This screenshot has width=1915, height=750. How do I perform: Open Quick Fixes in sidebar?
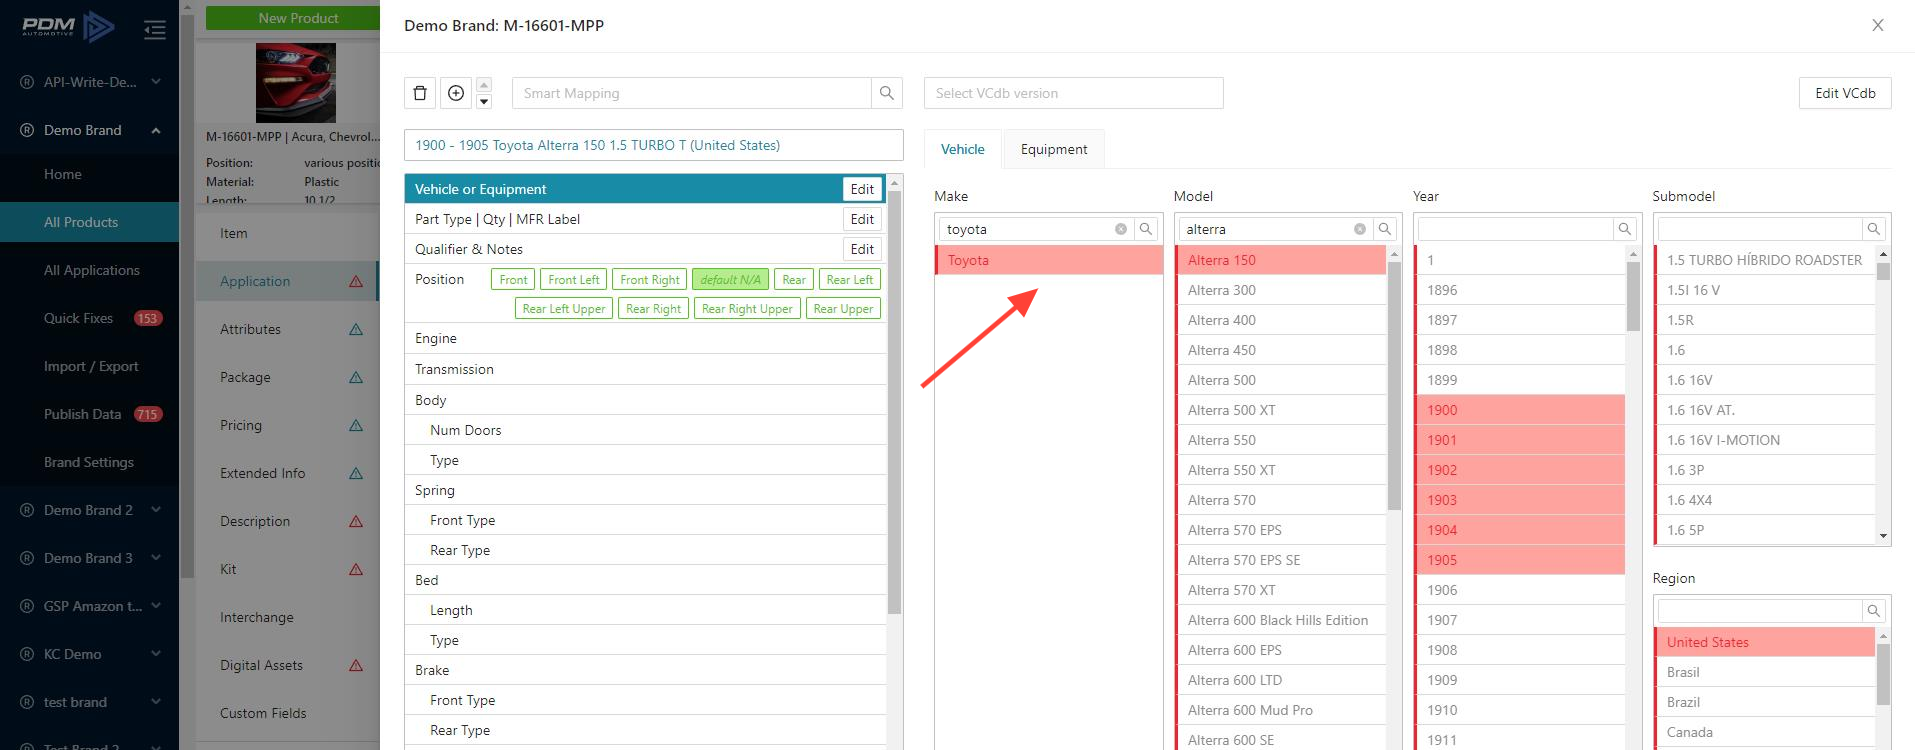coord(90,318)
